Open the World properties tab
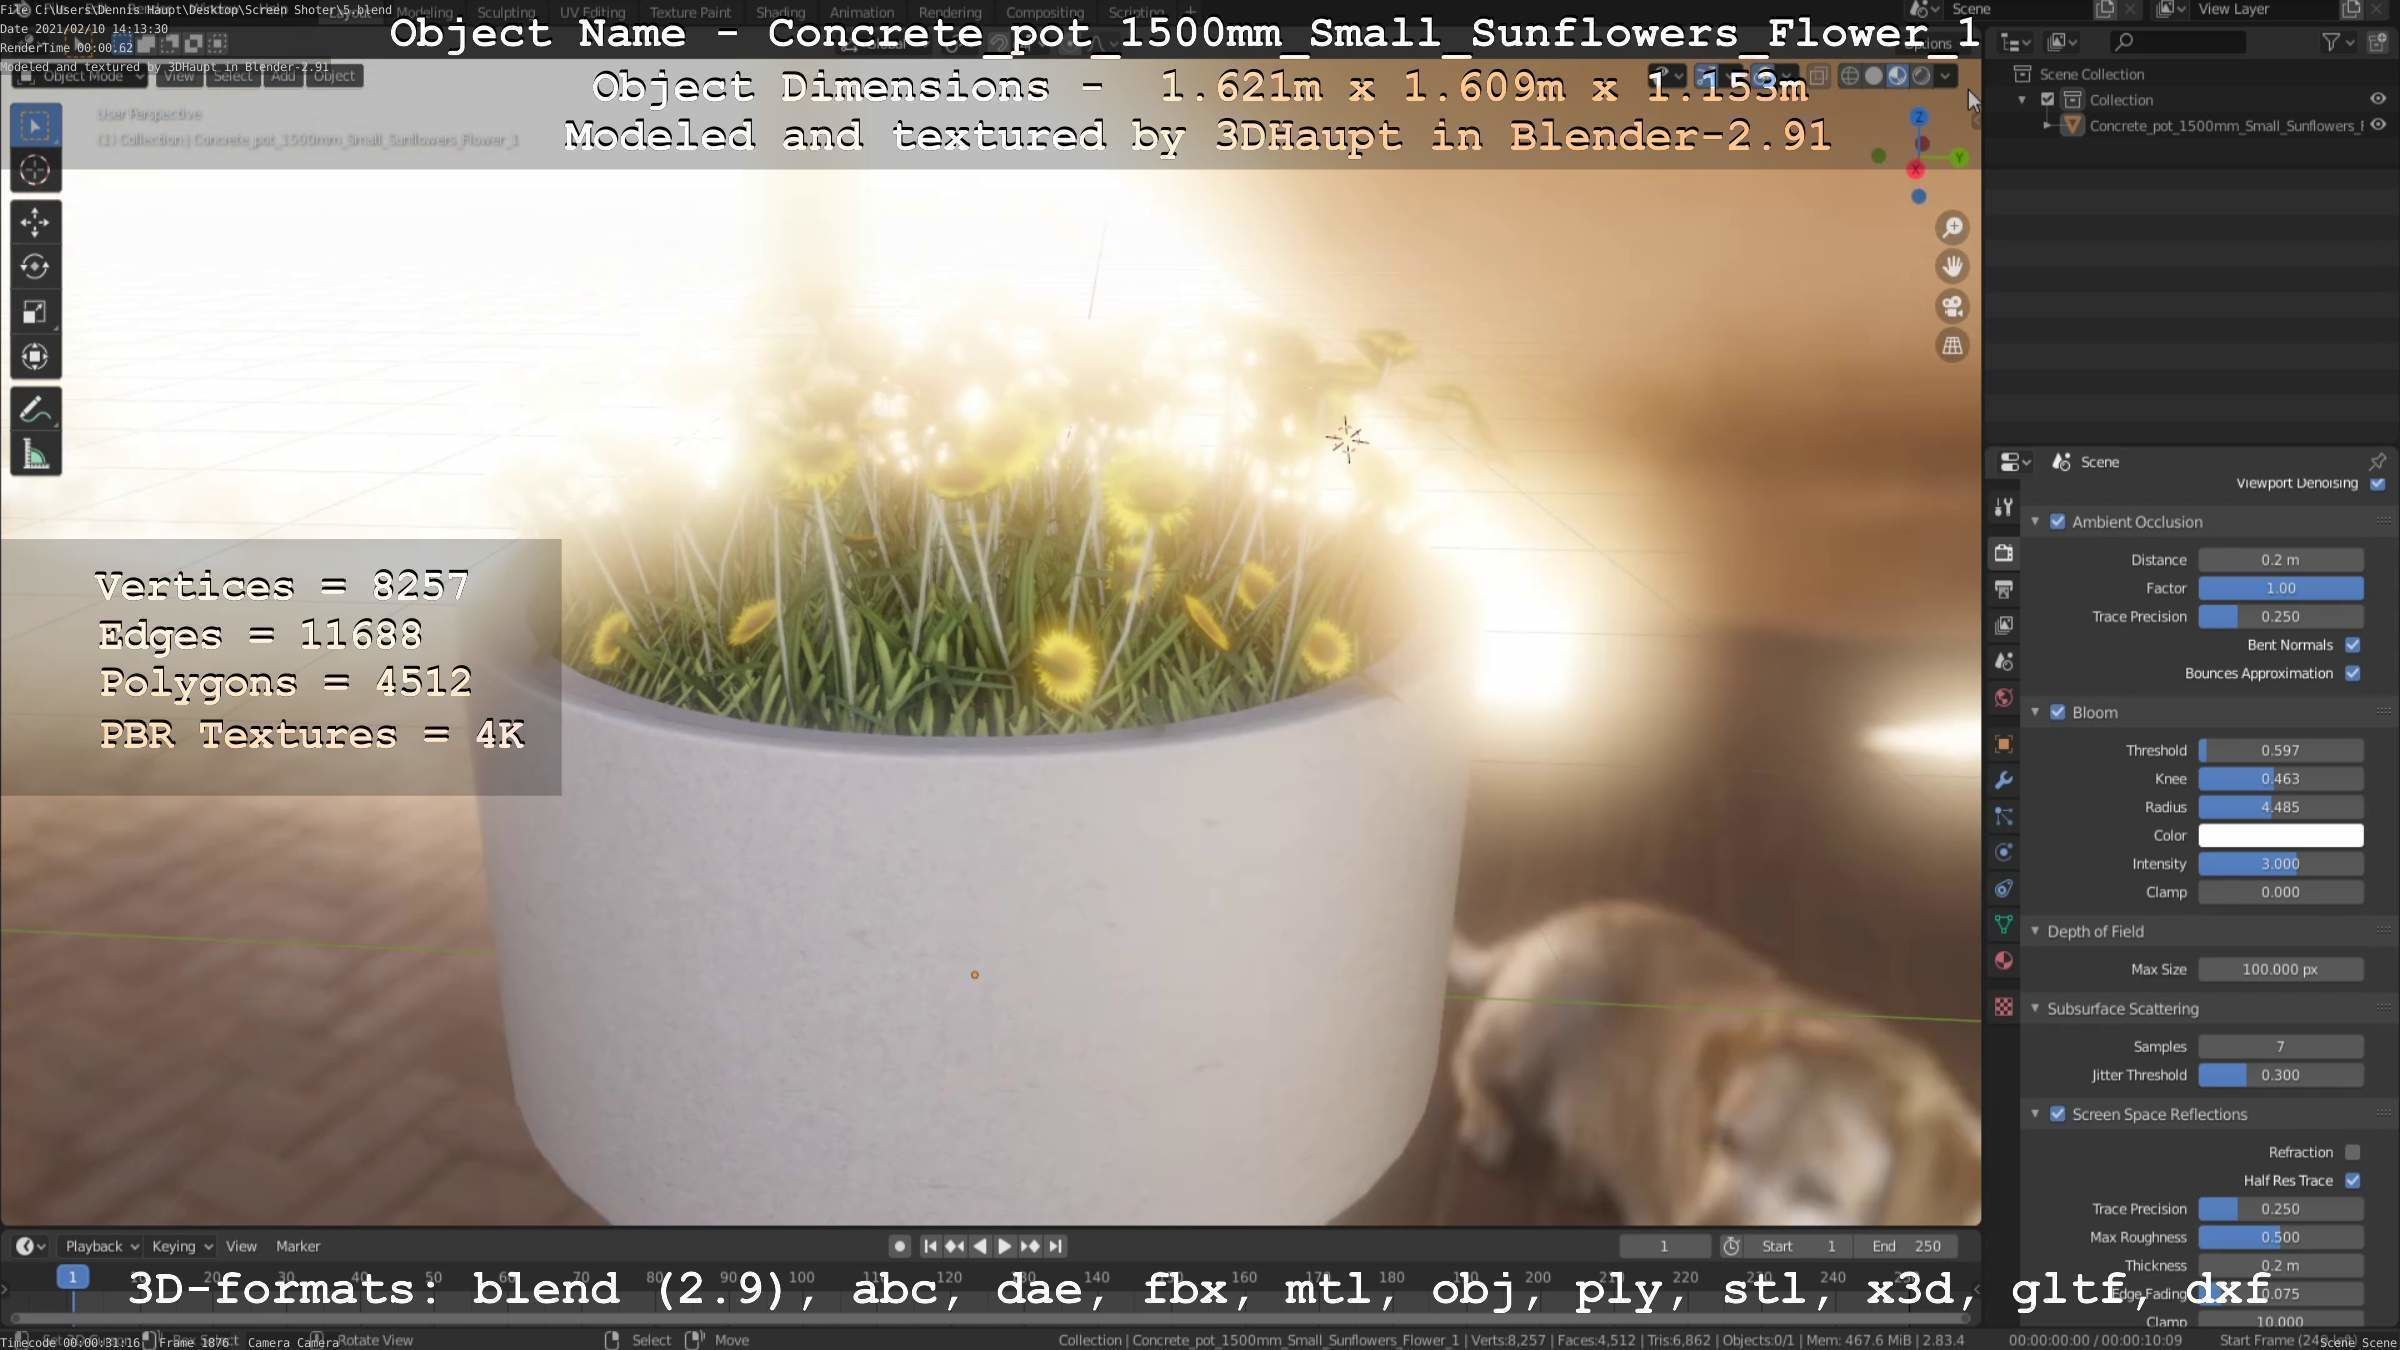The height and width of the screenshot is (1350, 2400). 2004,698
